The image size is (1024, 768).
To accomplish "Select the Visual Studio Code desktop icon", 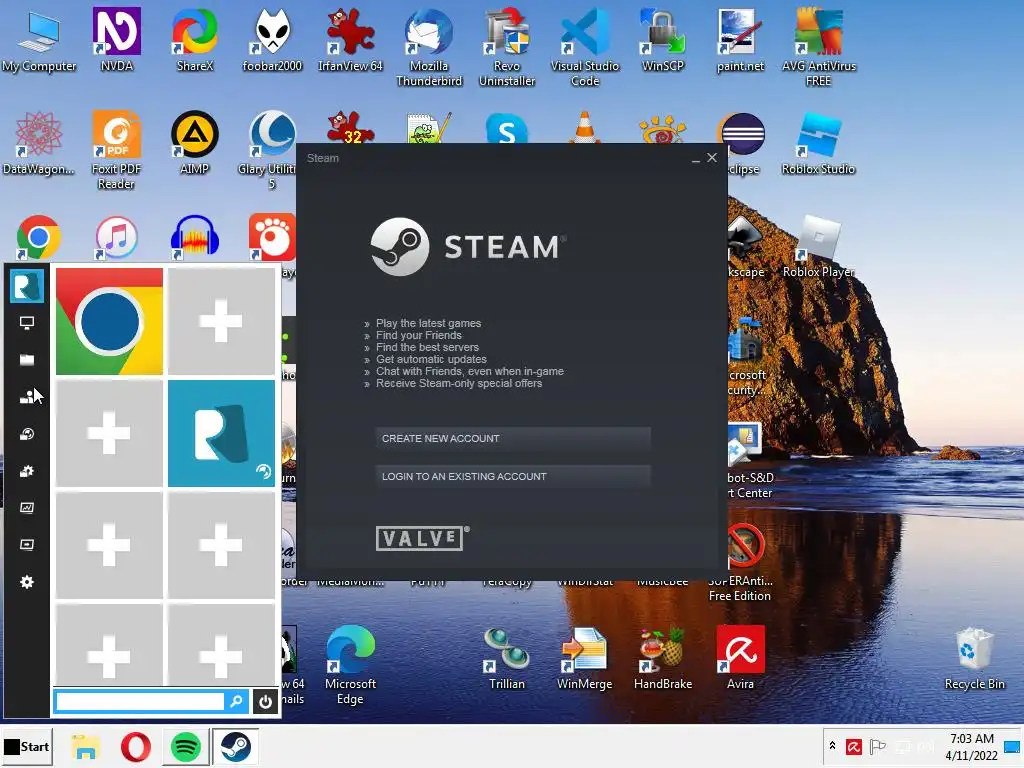I will [584, 48].
